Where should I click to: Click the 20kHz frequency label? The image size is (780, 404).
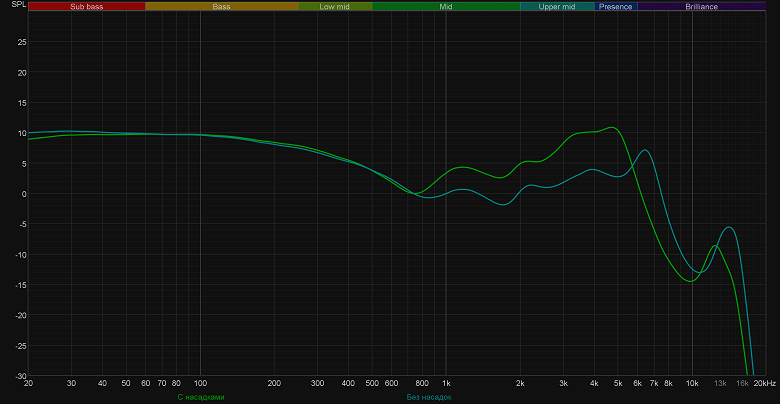pos(765,383)
